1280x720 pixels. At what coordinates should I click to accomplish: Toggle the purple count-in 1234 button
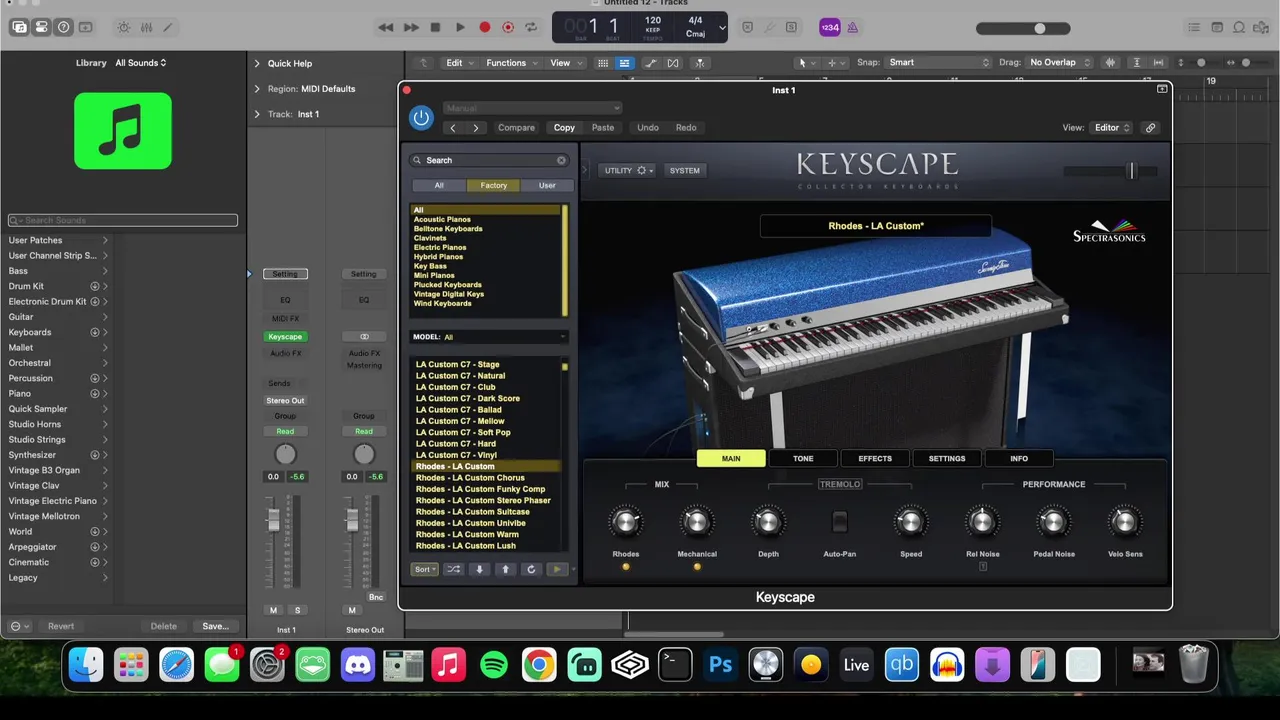click(x=830, y=27)
